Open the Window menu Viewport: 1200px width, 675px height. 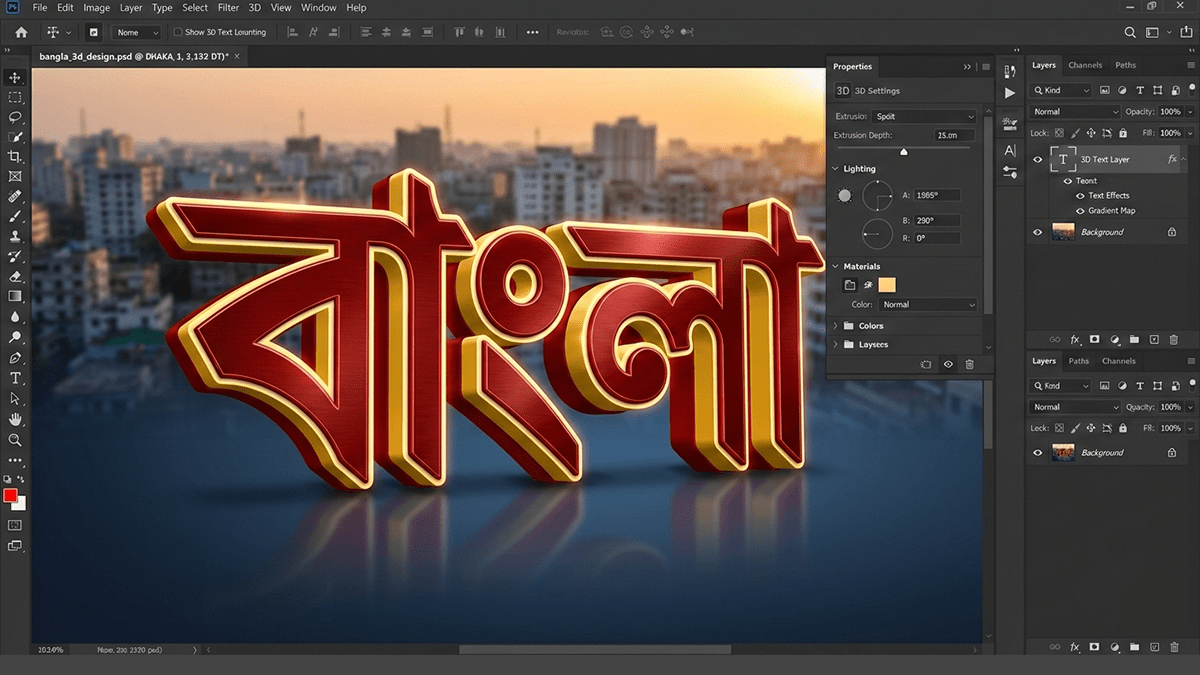pyautogui.click(x=319, y=8)
